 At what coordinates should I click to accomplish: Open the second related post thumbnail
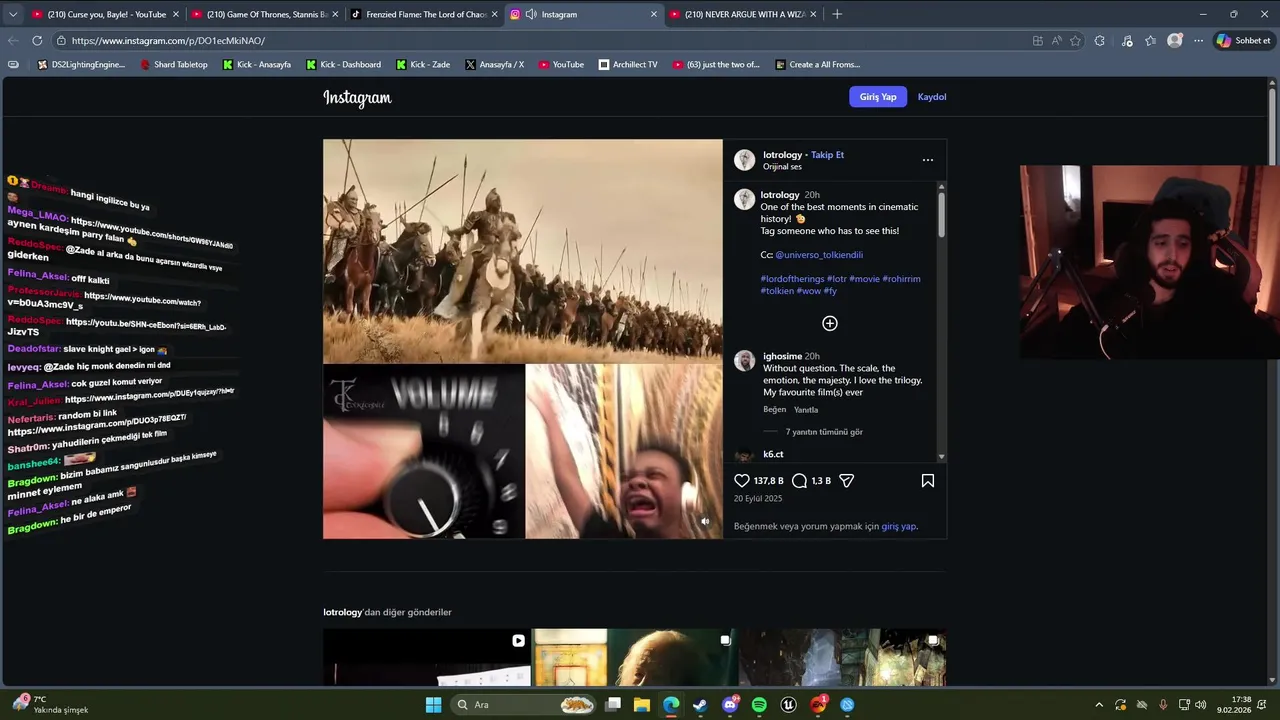pyautogui.click(x=635, y=657)
